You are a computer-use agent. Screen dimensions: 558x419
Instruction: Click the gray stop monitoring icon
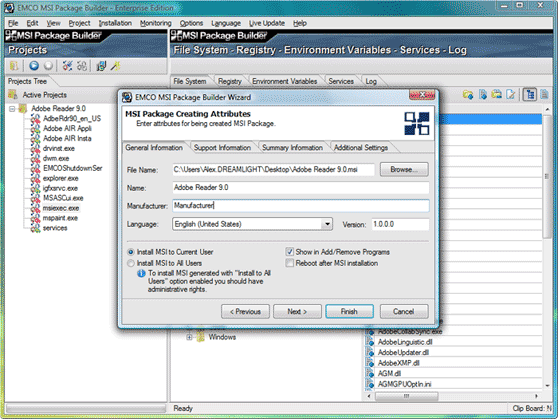pyautogui.click(x=48, y=66)
